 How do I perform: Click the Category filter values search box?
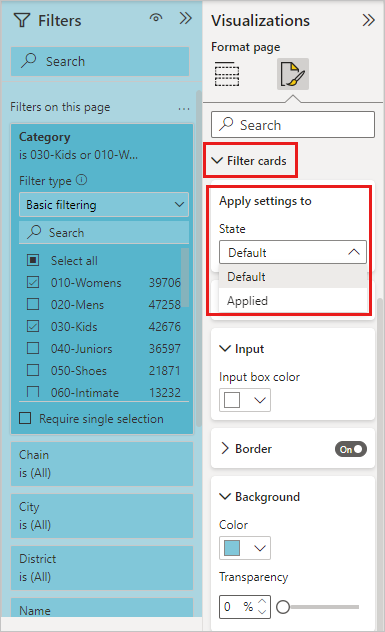pyautogui.click(x=104, y=232)
